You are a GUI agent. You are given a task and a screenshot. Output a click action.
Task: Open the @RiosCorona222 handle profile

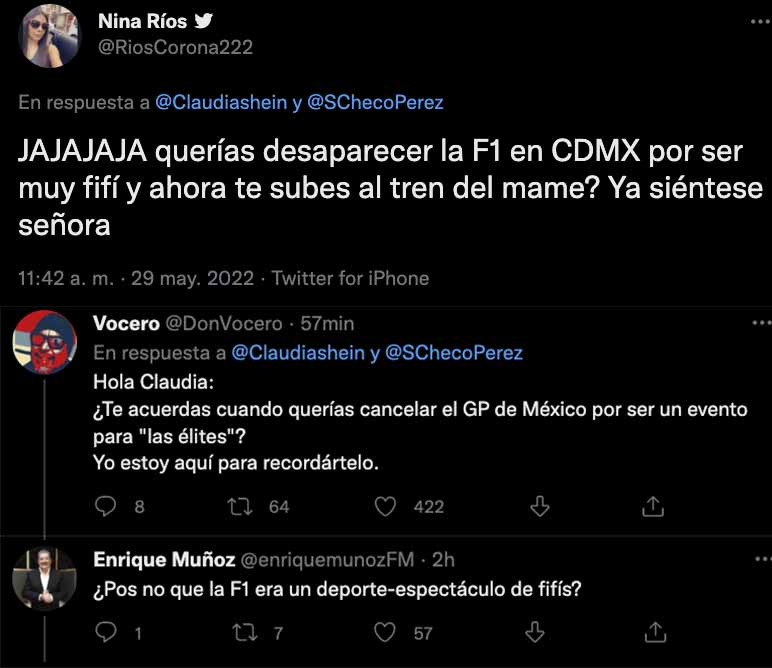click(x=176, y=47)
